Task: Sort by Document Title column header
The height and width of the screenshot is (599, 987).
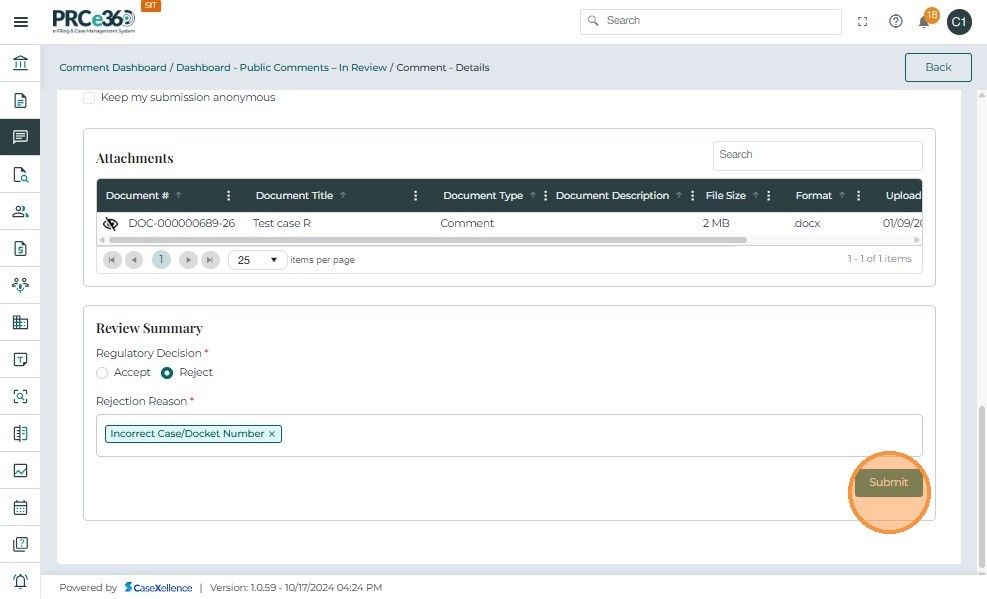Action: pos(294,196)
